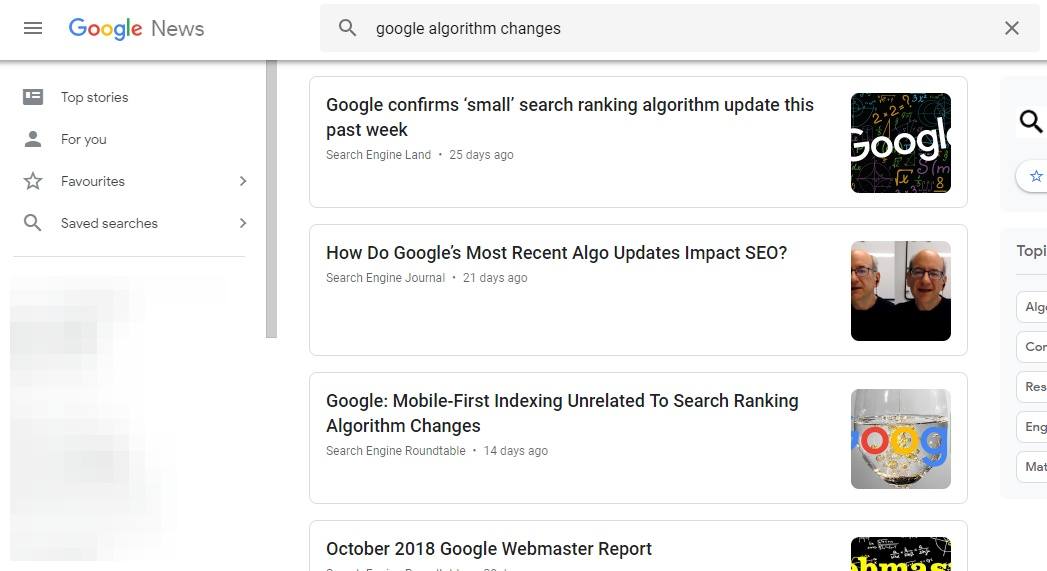The height and width of the screenshot is (571, 1047).
Task: Clear the search query with X icon
Action: point(1012,28)
